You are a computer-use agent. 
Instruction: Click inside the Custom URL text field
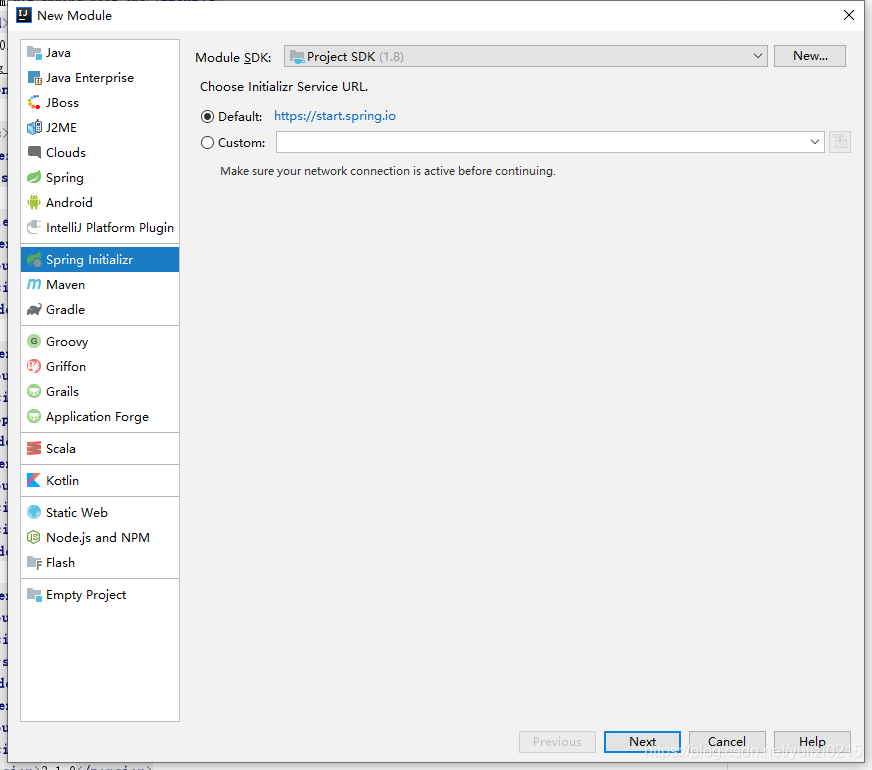pos(540,143)
